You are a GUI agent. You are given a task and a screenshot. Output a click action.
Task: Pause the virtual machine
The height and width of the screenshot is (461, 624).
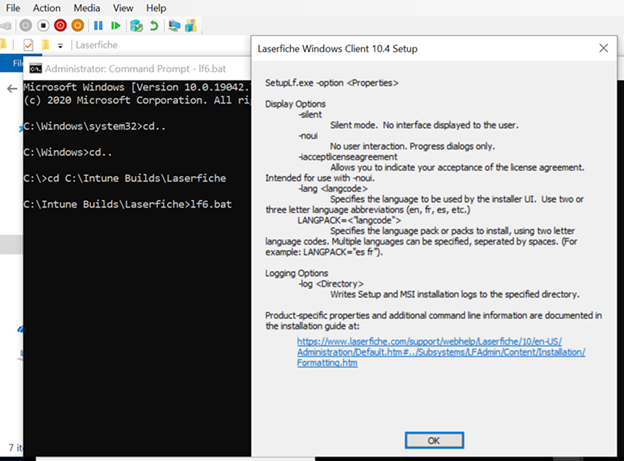point(98,25)
